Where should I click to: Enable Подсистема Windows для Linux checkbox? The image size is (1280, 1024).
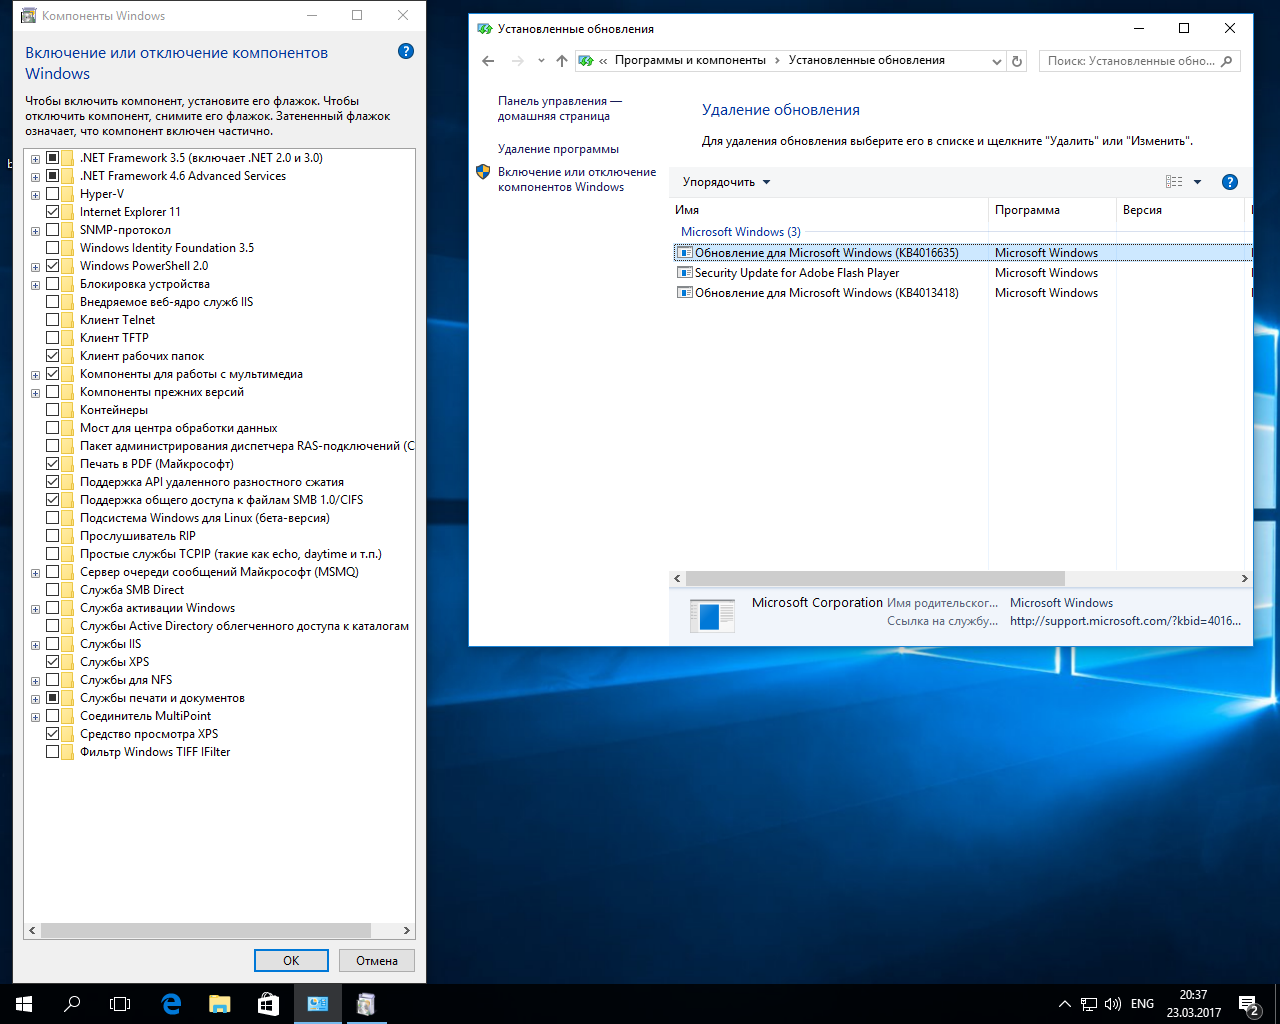coord(52,518)
